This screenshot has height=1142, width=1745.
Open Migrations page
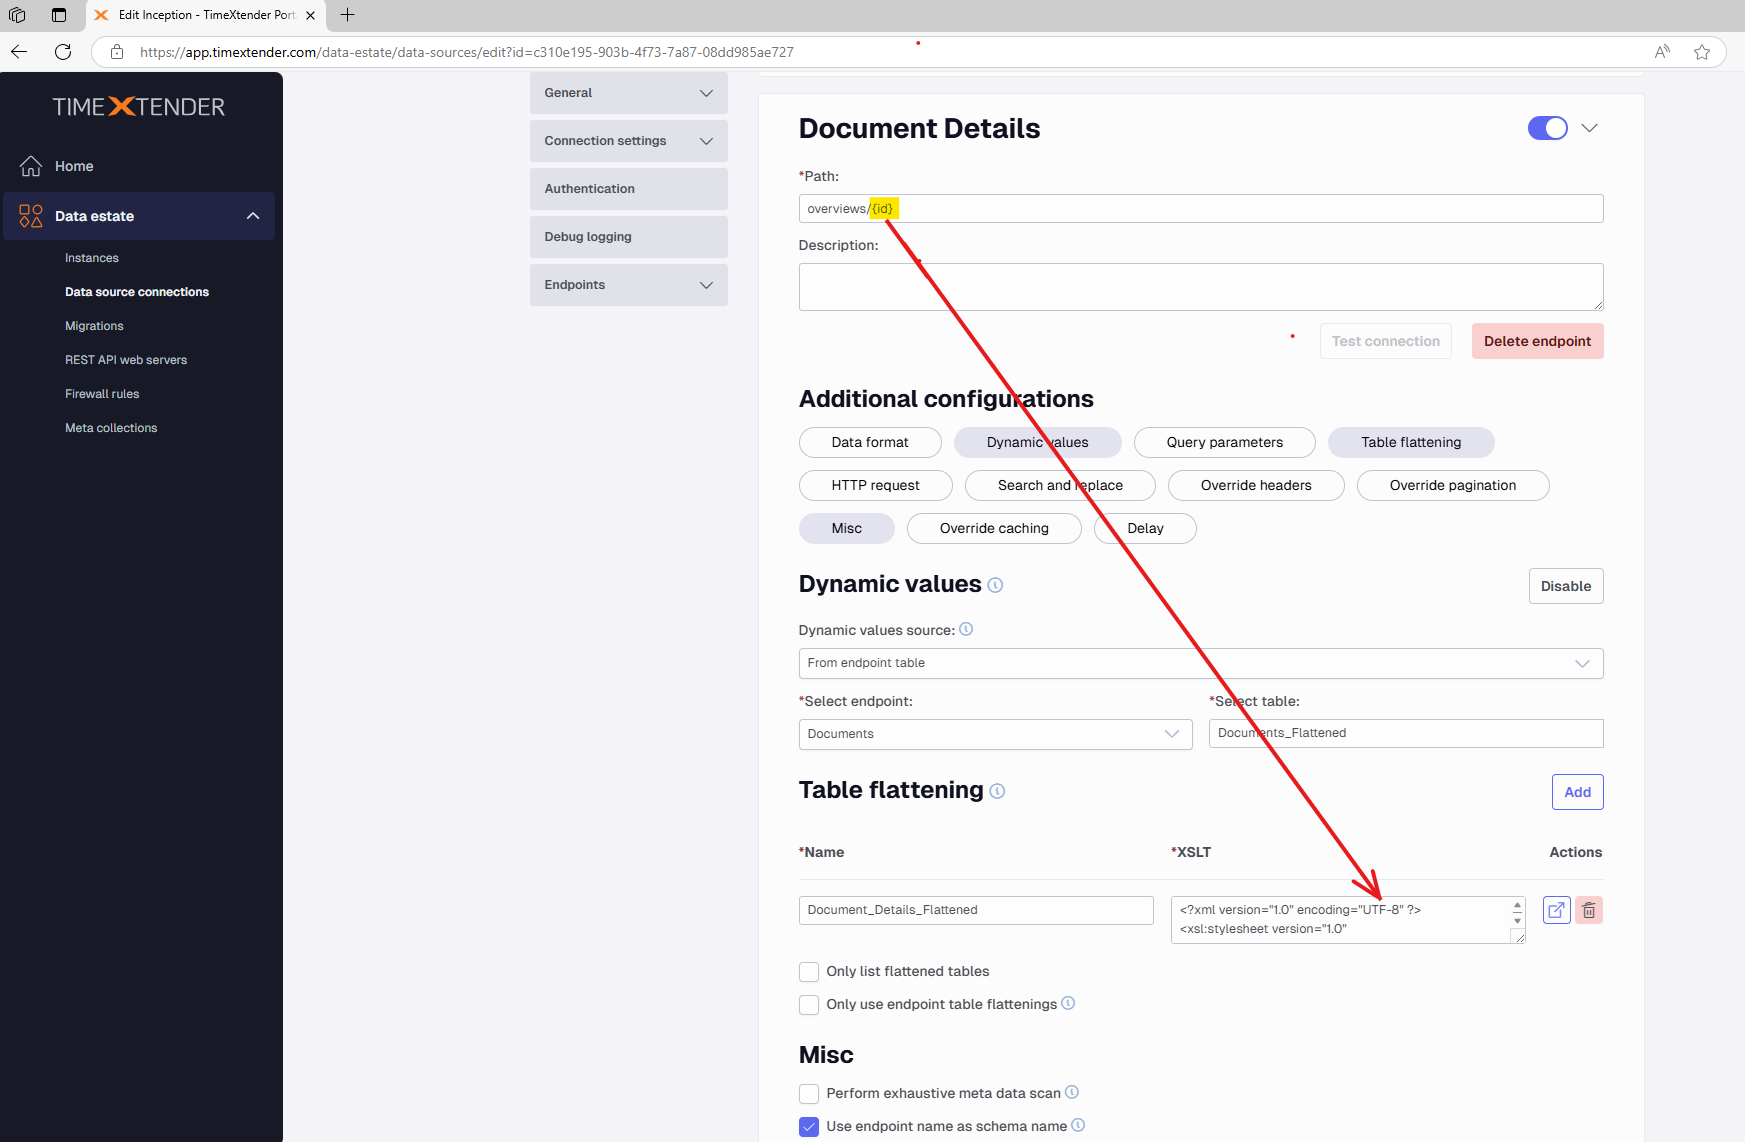click(94, 326)
